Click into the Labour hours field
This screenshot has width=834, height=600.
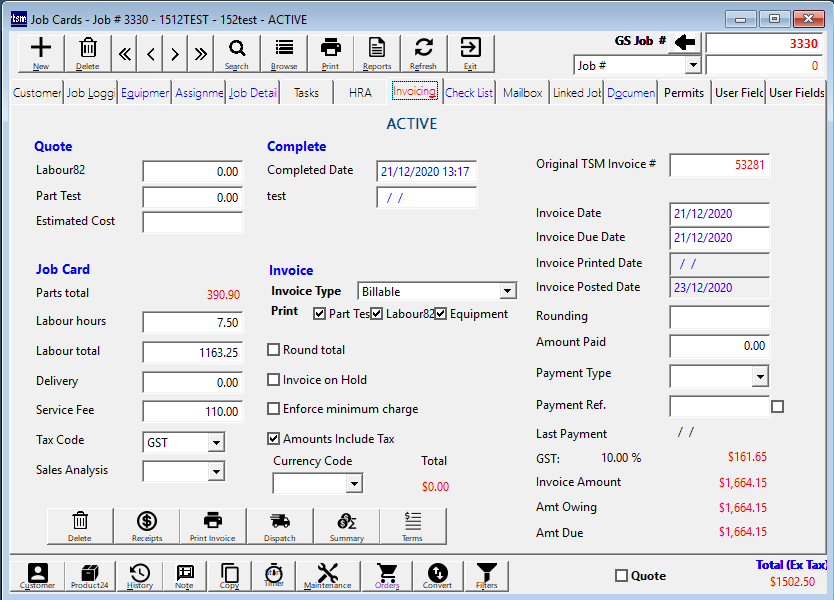click(193, 322)
